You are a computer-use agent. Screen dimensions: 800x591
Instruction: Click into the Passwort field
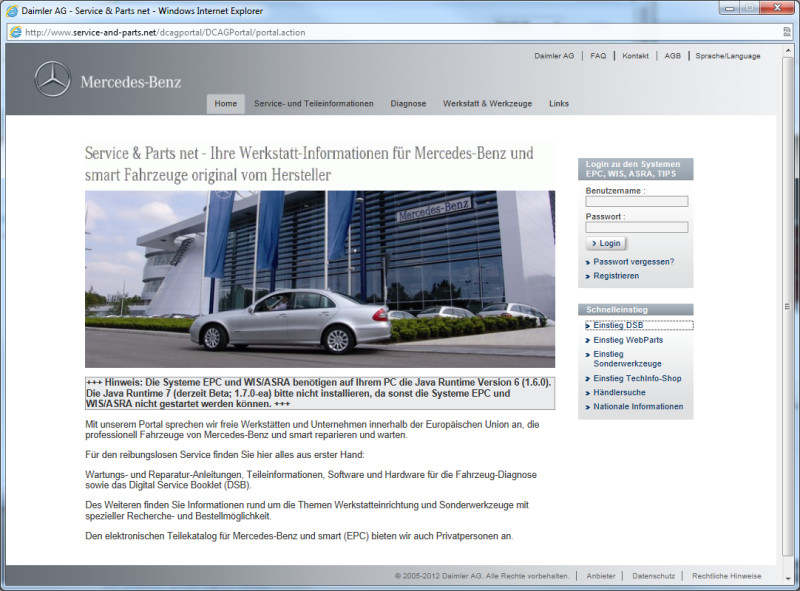636,227
